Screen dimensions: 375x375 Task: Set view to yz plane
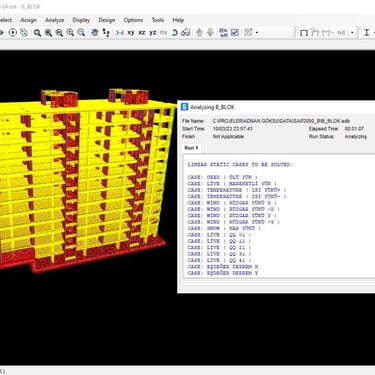(153, 32)
